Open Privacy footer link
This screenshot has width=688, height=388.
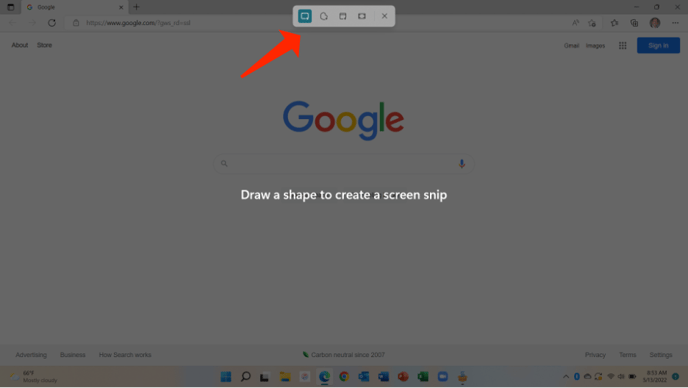pos(595,355)
